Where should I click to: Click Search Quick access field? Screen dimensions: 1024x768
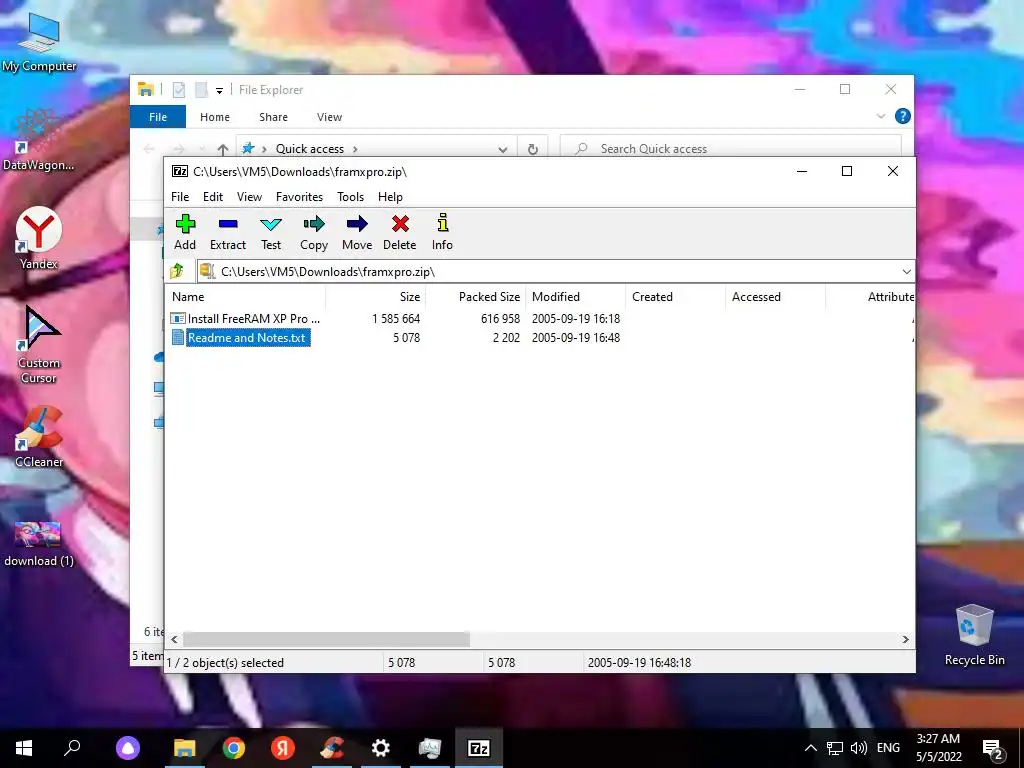click(x=731, y=148)
